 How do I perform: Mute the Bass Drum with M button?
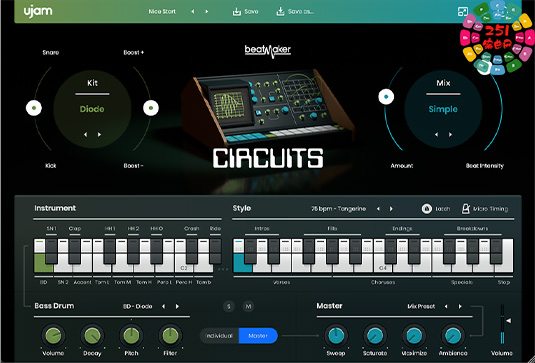pyautogui.click(x=248, y=306)
